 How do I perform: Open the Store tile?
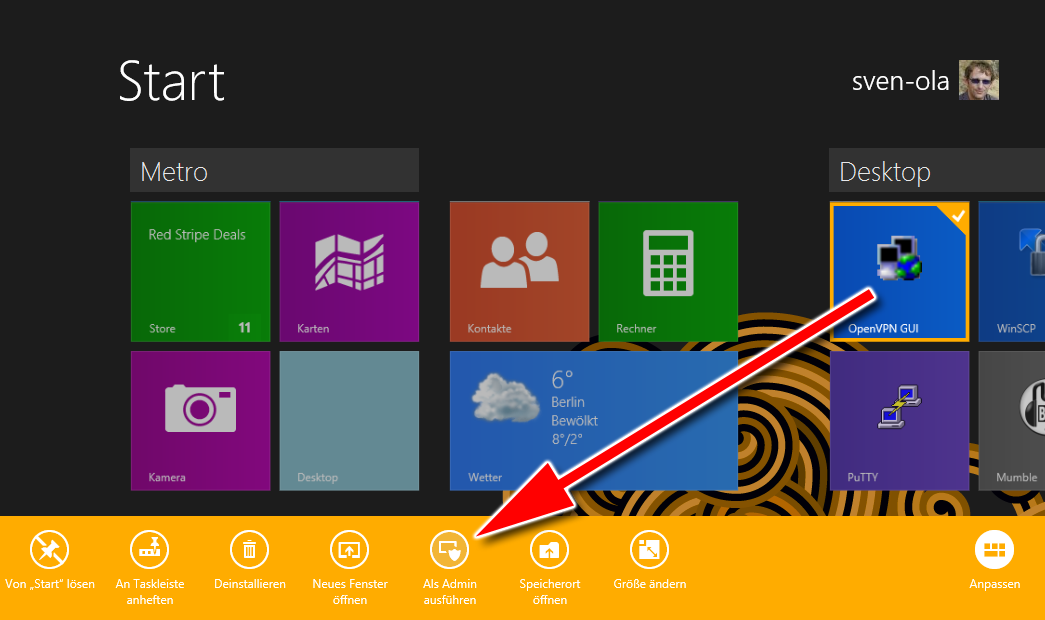(x=200, y=271)
